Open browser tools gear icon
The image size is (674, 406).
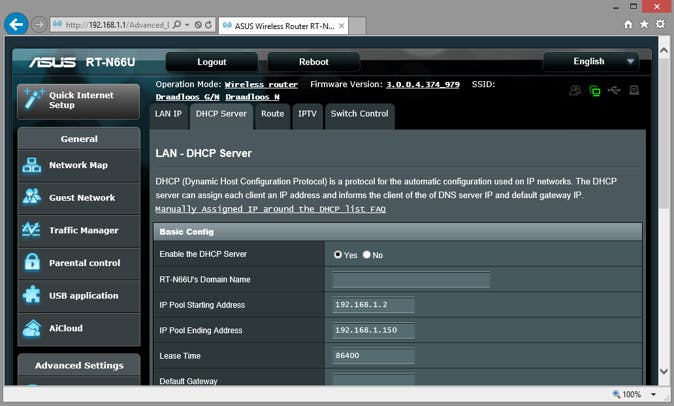pos(660,24)
